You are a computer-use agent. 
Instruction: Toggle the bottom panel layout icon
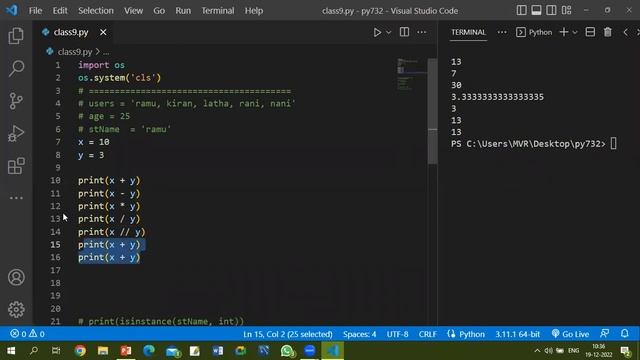pos(536,11)
